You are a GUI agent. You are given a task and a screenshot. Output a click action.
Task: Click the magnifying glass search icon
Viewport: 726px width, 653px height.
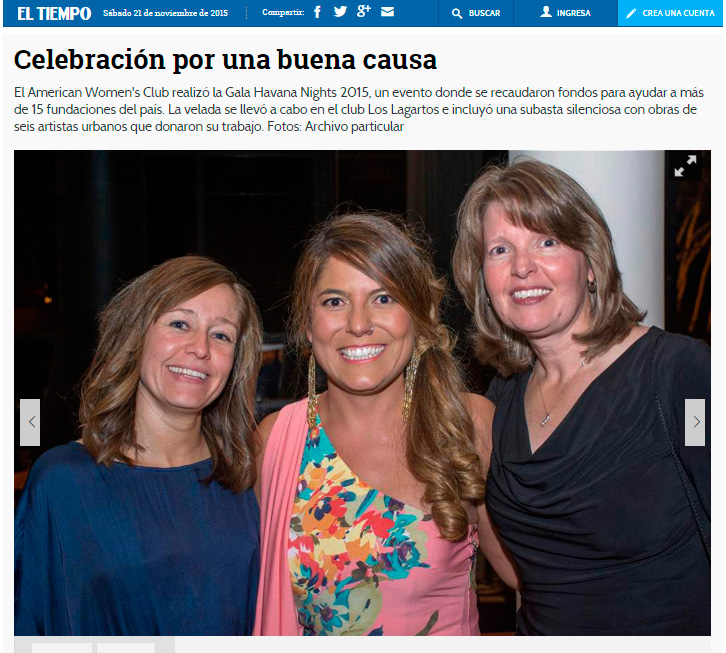457,13
